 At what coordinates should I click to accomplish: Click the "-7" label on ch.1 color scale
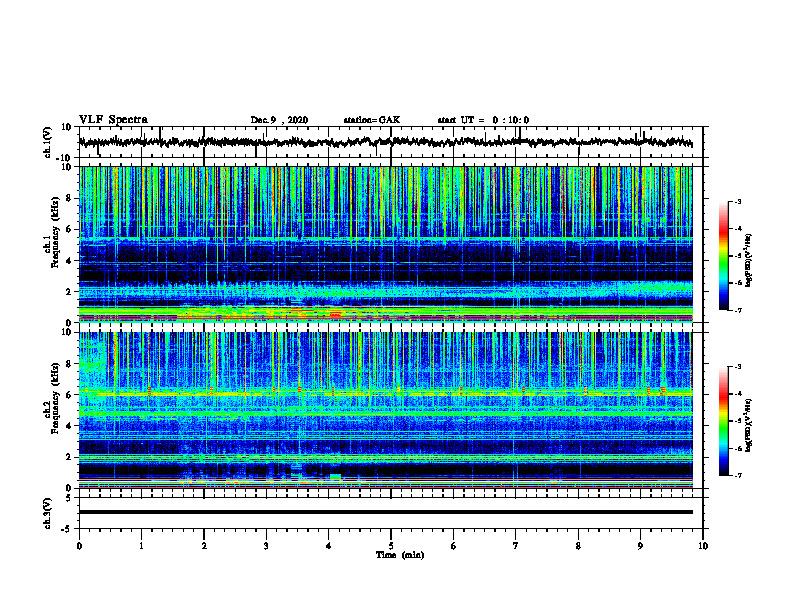pos(737,310)
